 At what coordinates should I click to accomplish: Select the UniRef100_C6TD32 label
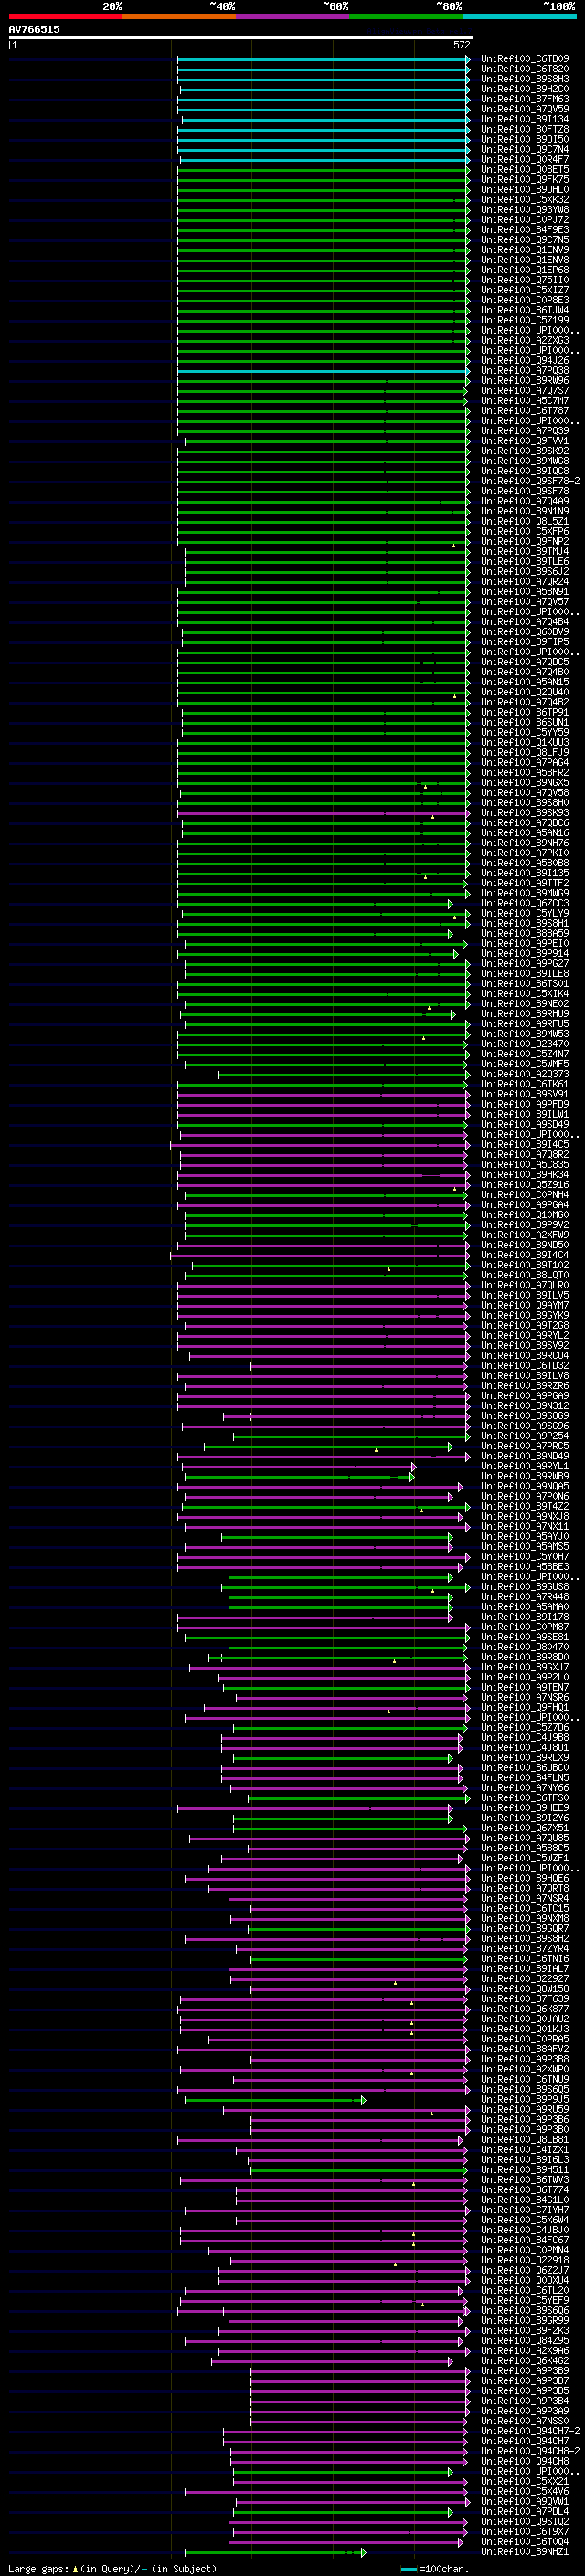point(525,1365)
